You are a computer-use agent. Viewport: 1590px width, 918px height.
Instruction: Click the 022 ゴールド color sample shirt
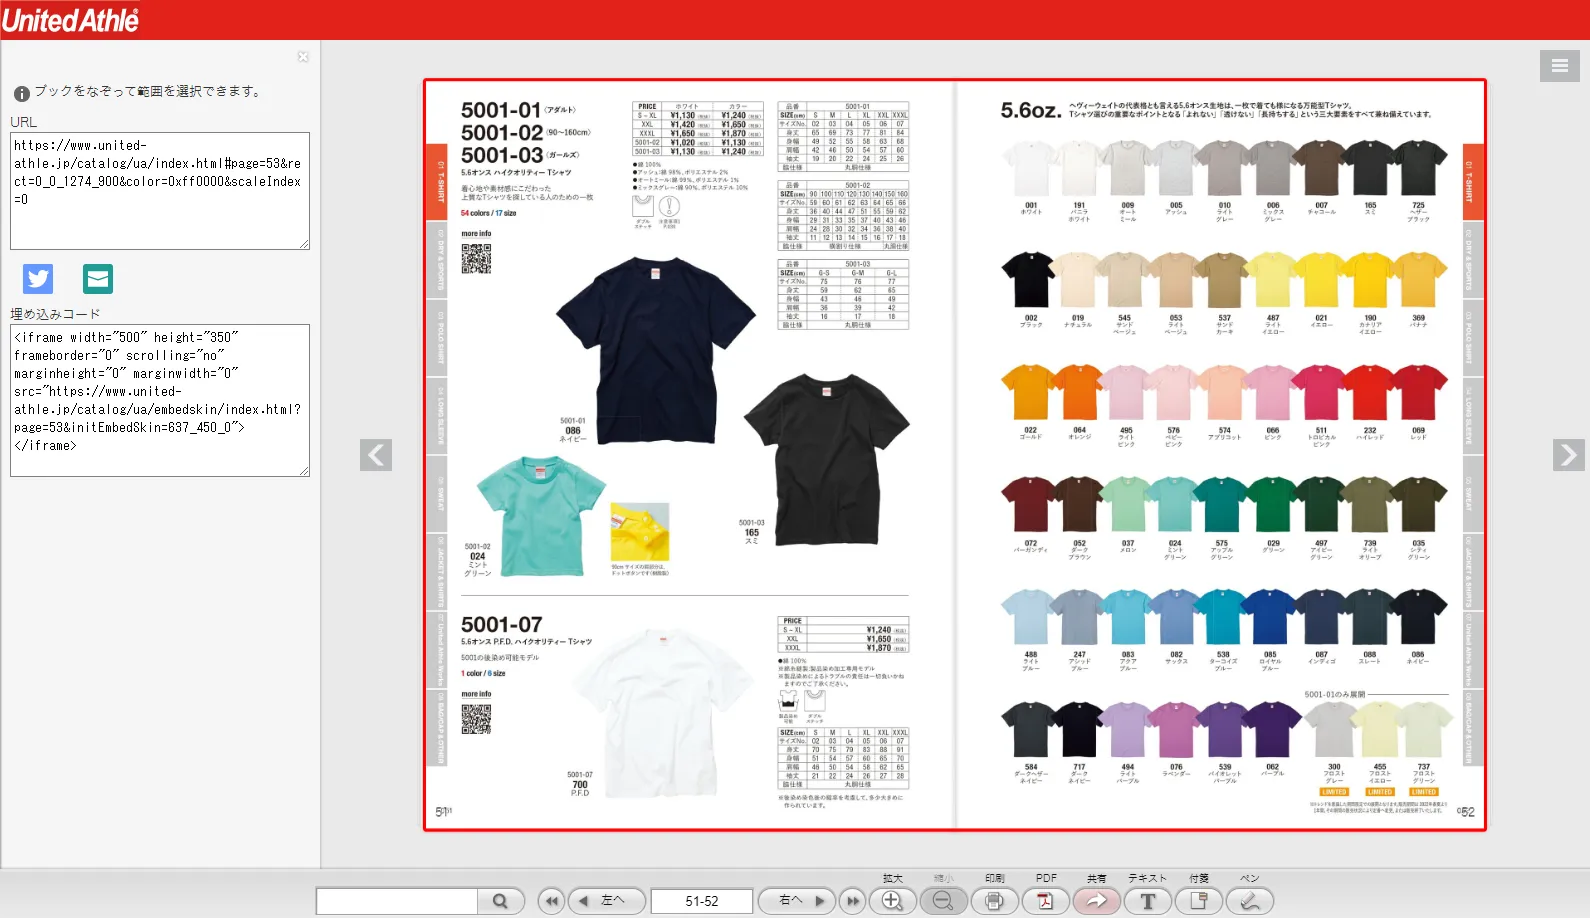(1030, 392)
